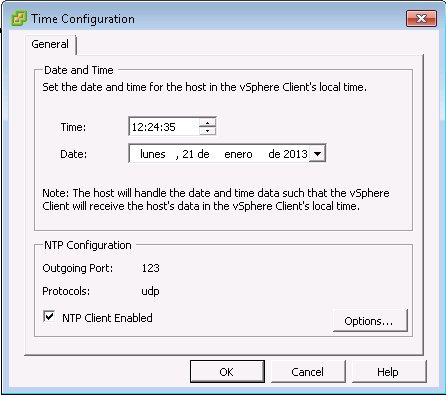
Task: Click the 'NTP Configuration' group heading
Action: [x=88, y=245]
